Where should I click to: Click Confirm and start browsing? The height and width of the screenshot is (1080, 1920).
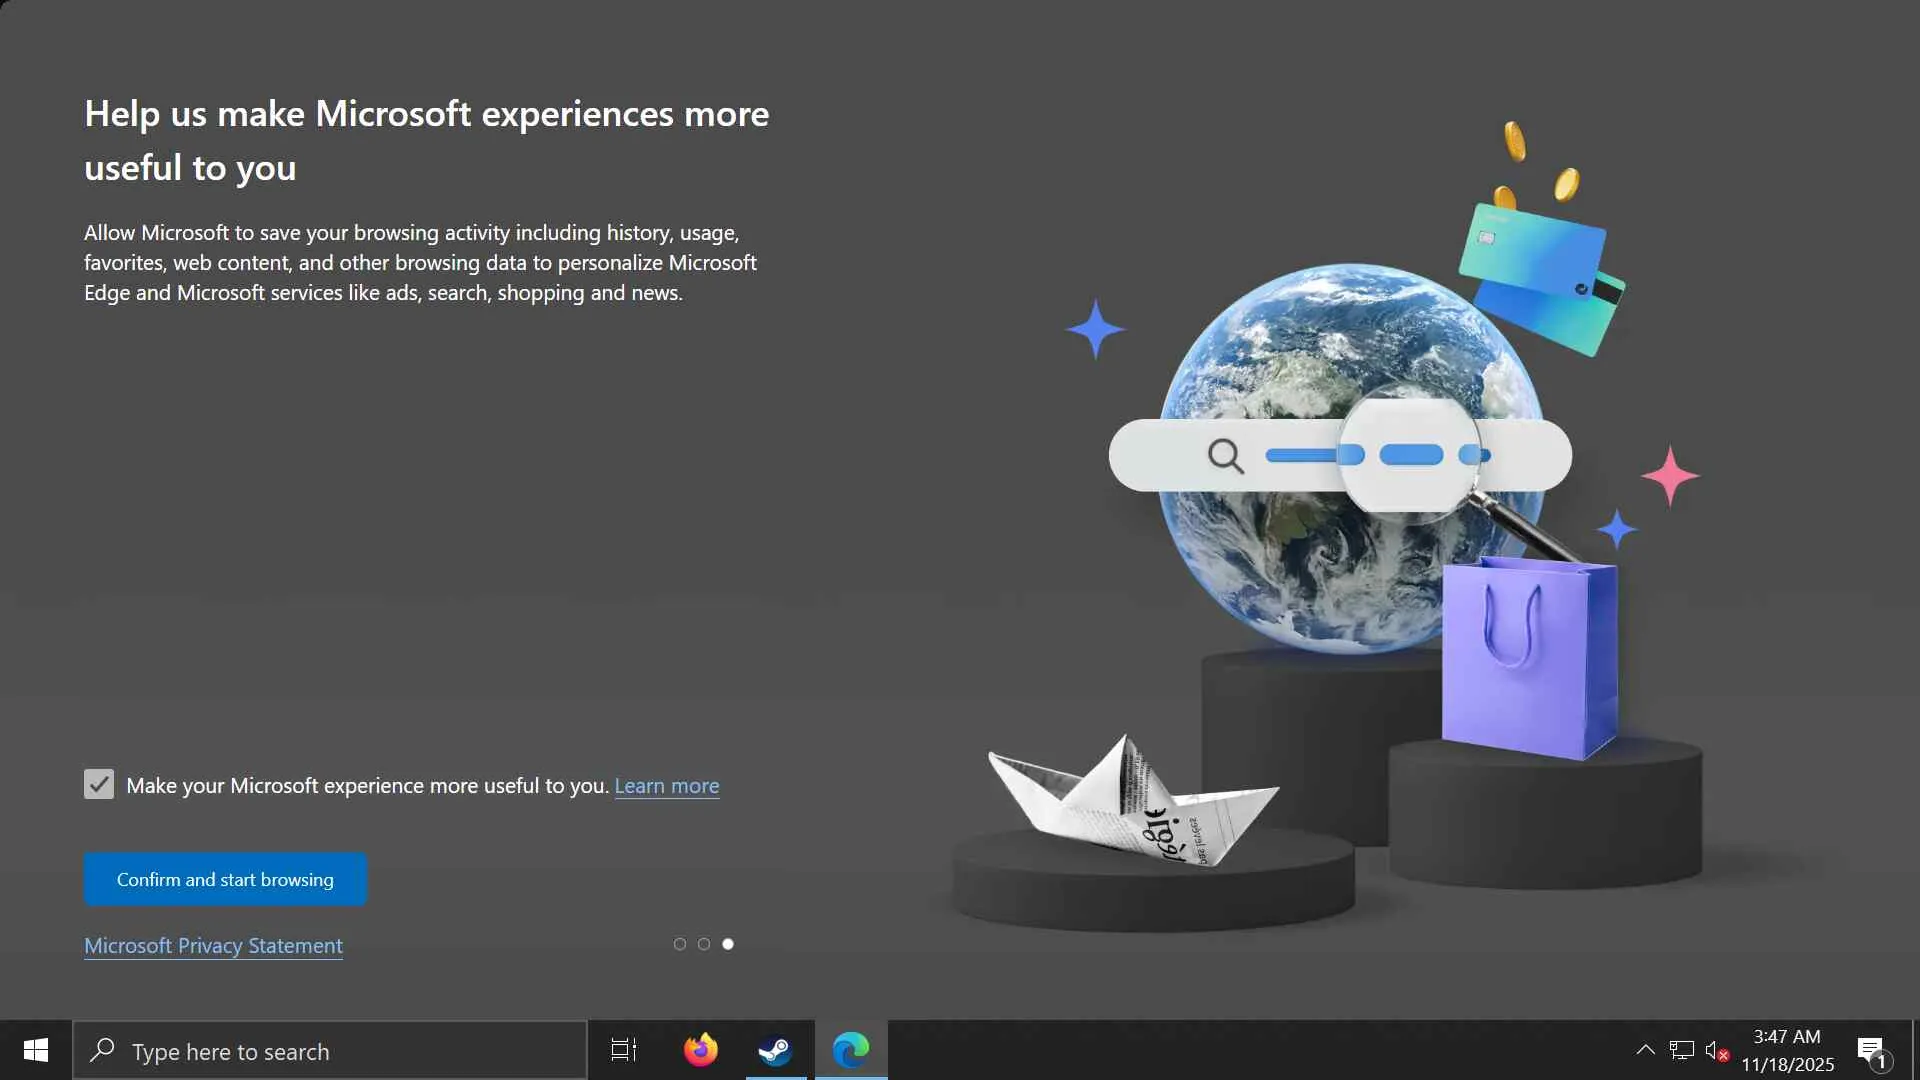coord(225,879)
